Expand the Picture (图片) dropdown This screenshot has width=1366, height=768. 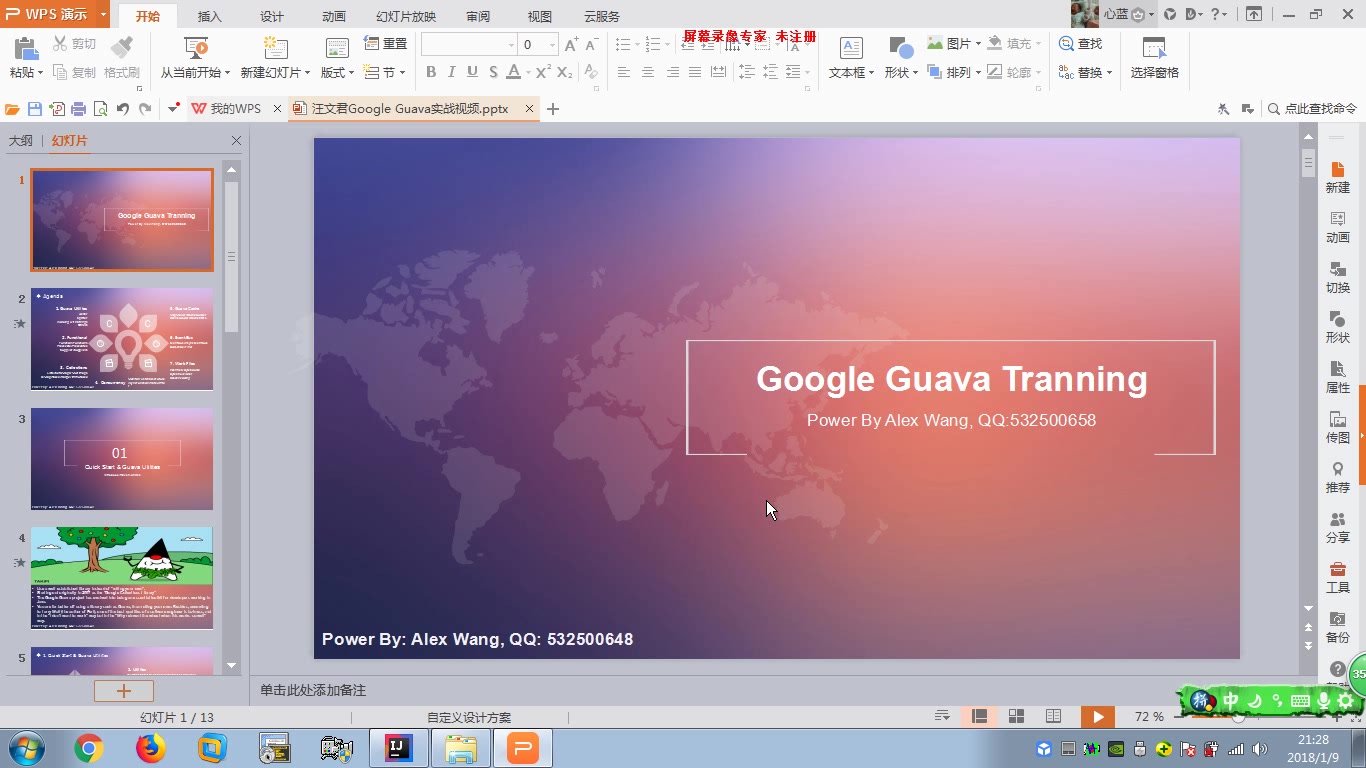point(978,44)
